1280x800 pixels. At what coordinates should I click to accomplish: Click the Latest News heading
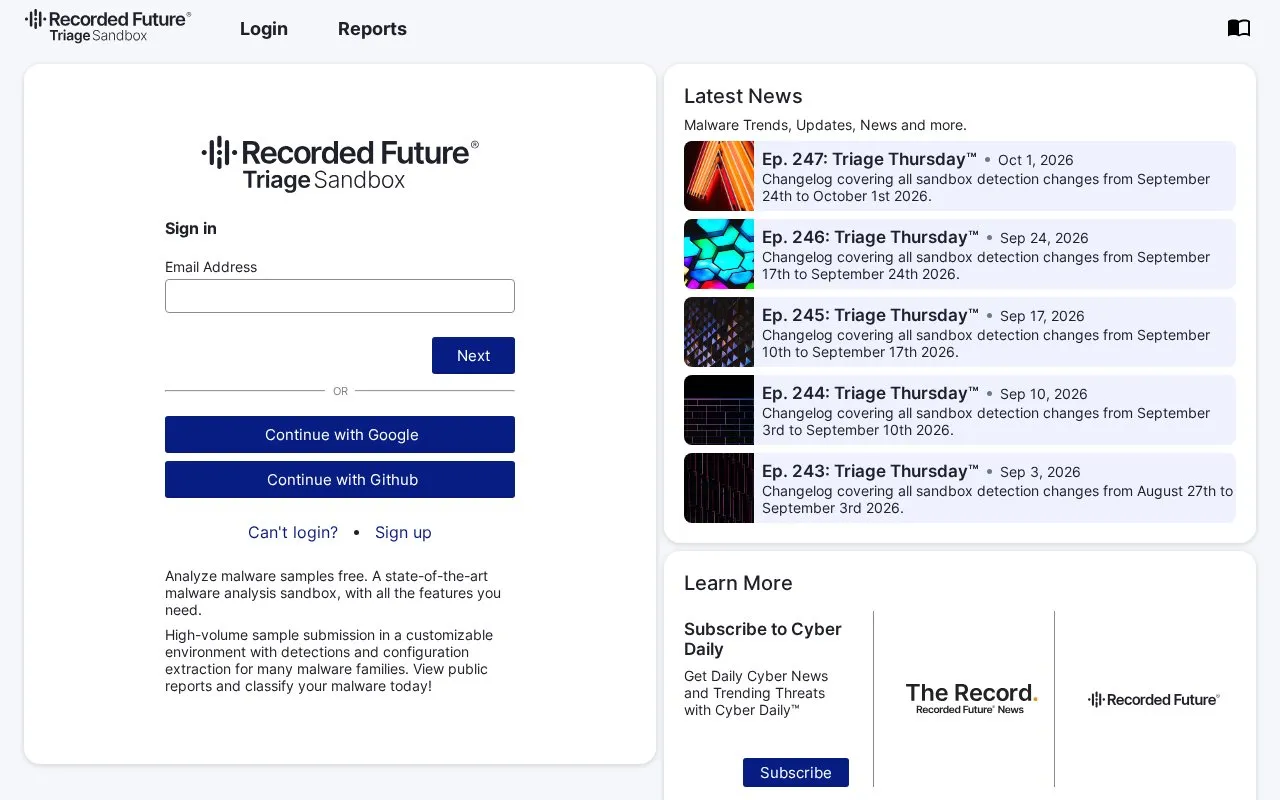coord(743,96)
